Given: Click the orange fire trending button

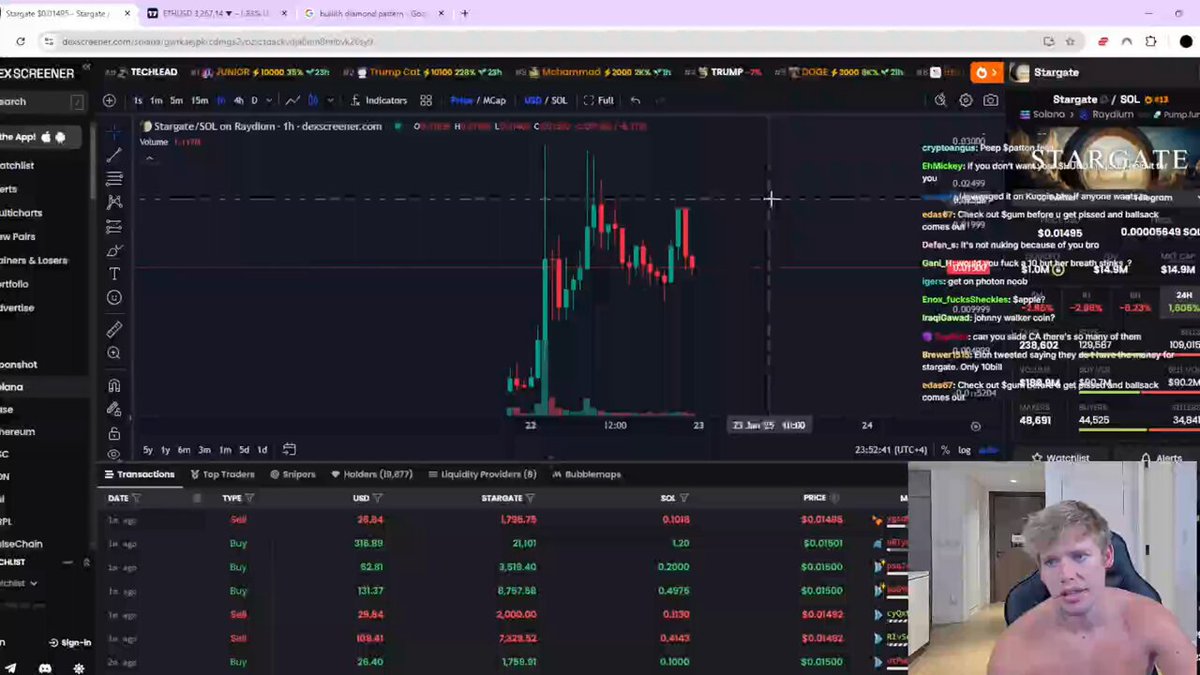Looking at the screenshot, I should (x=987, y=73).
